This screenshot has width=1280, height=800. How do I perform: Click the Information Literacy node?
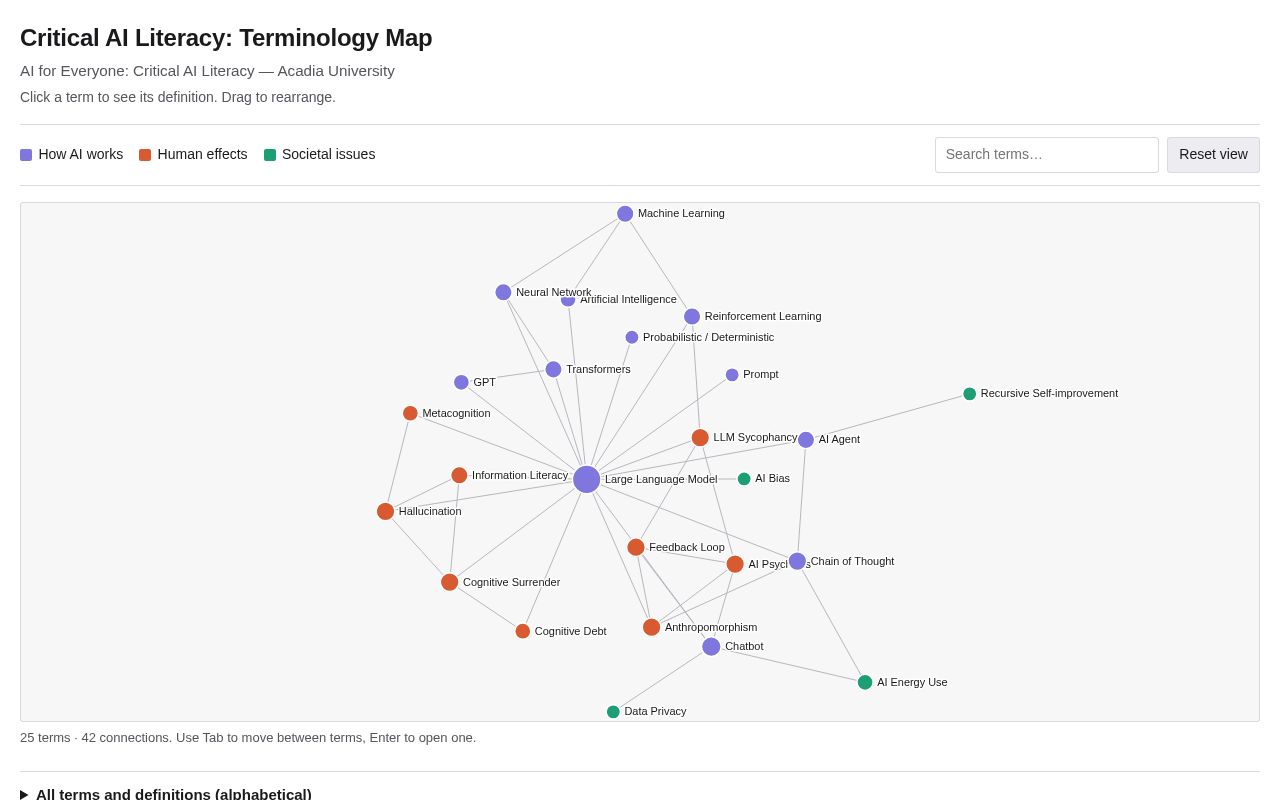459,475
